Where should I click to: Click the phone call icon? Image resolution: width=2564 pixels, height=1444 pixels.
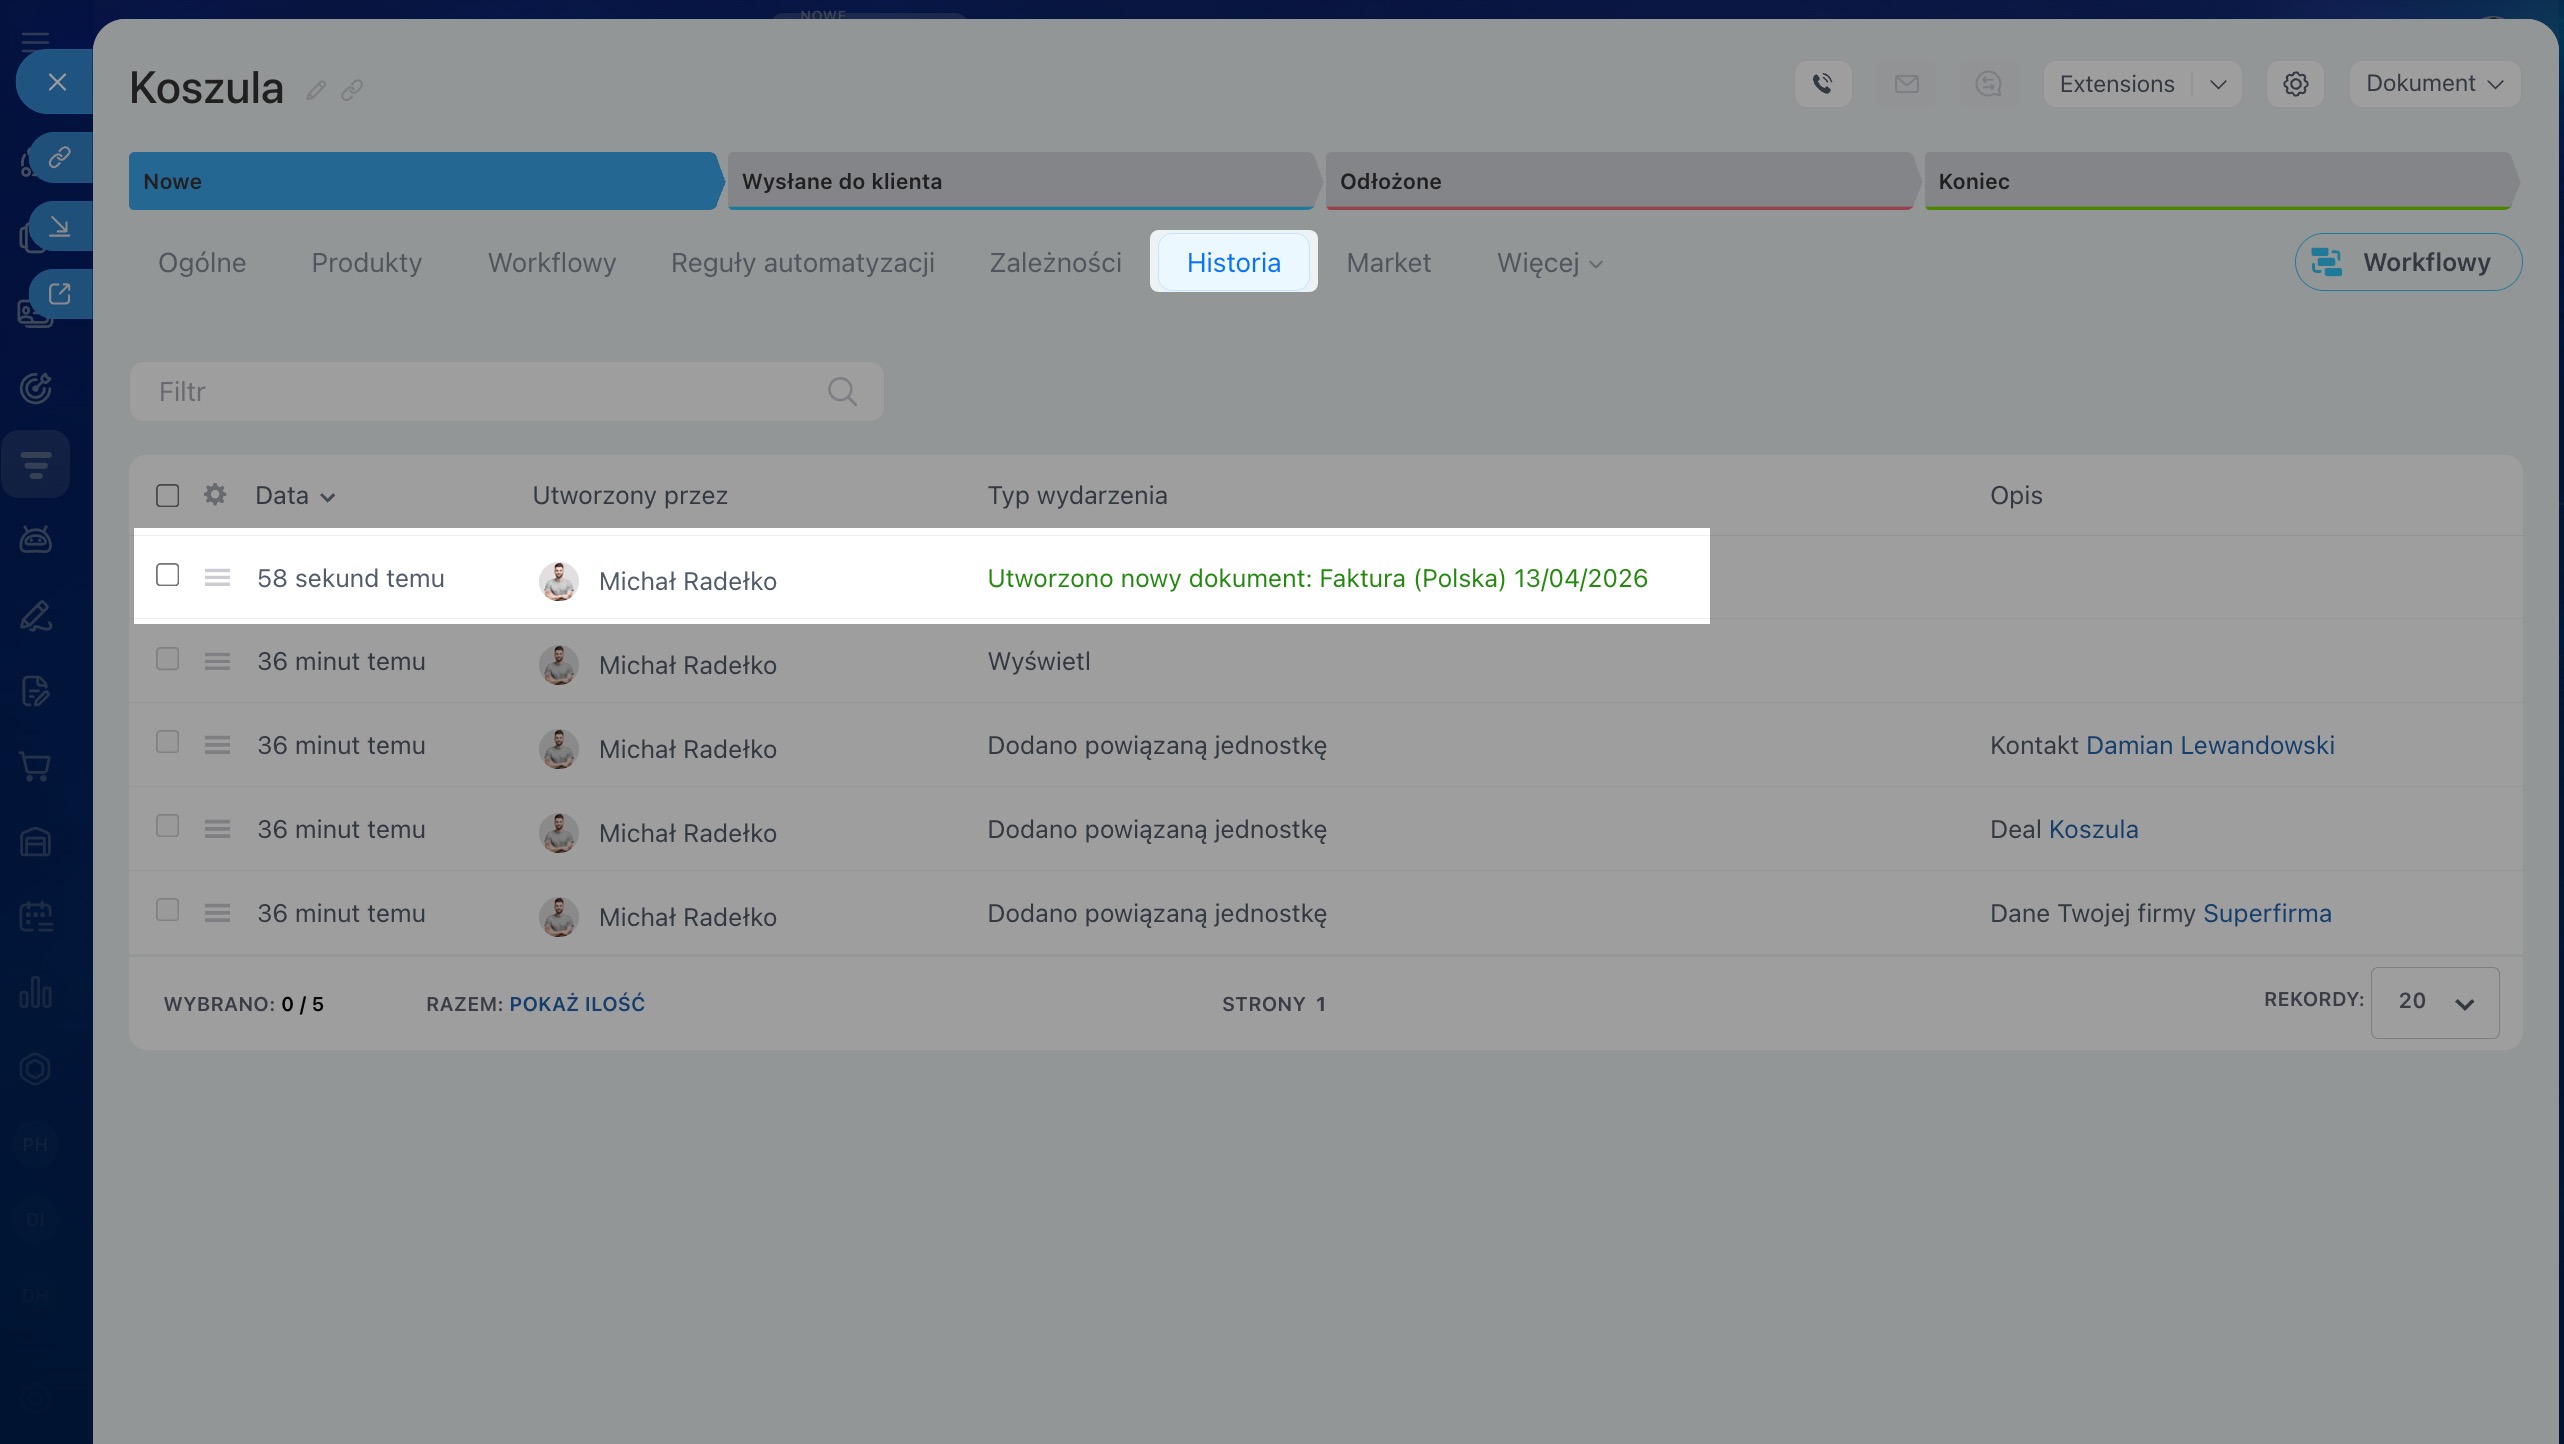[x=1823, y=84]
